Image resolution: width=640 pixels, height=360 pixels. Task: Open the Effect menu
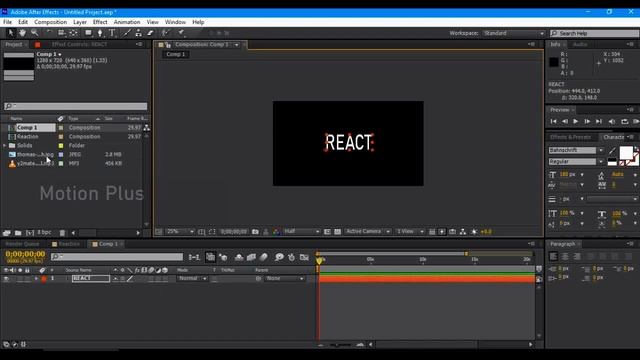(100, 22)
